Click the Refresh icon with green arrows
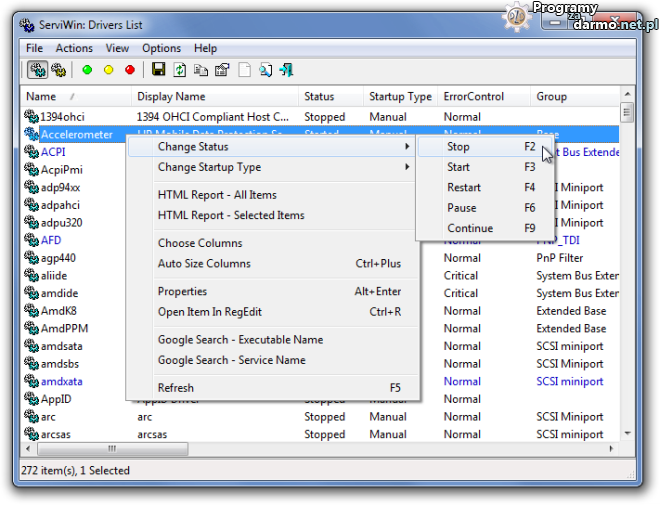The height and width of the screenshot is (505, 660). (180, 70)
